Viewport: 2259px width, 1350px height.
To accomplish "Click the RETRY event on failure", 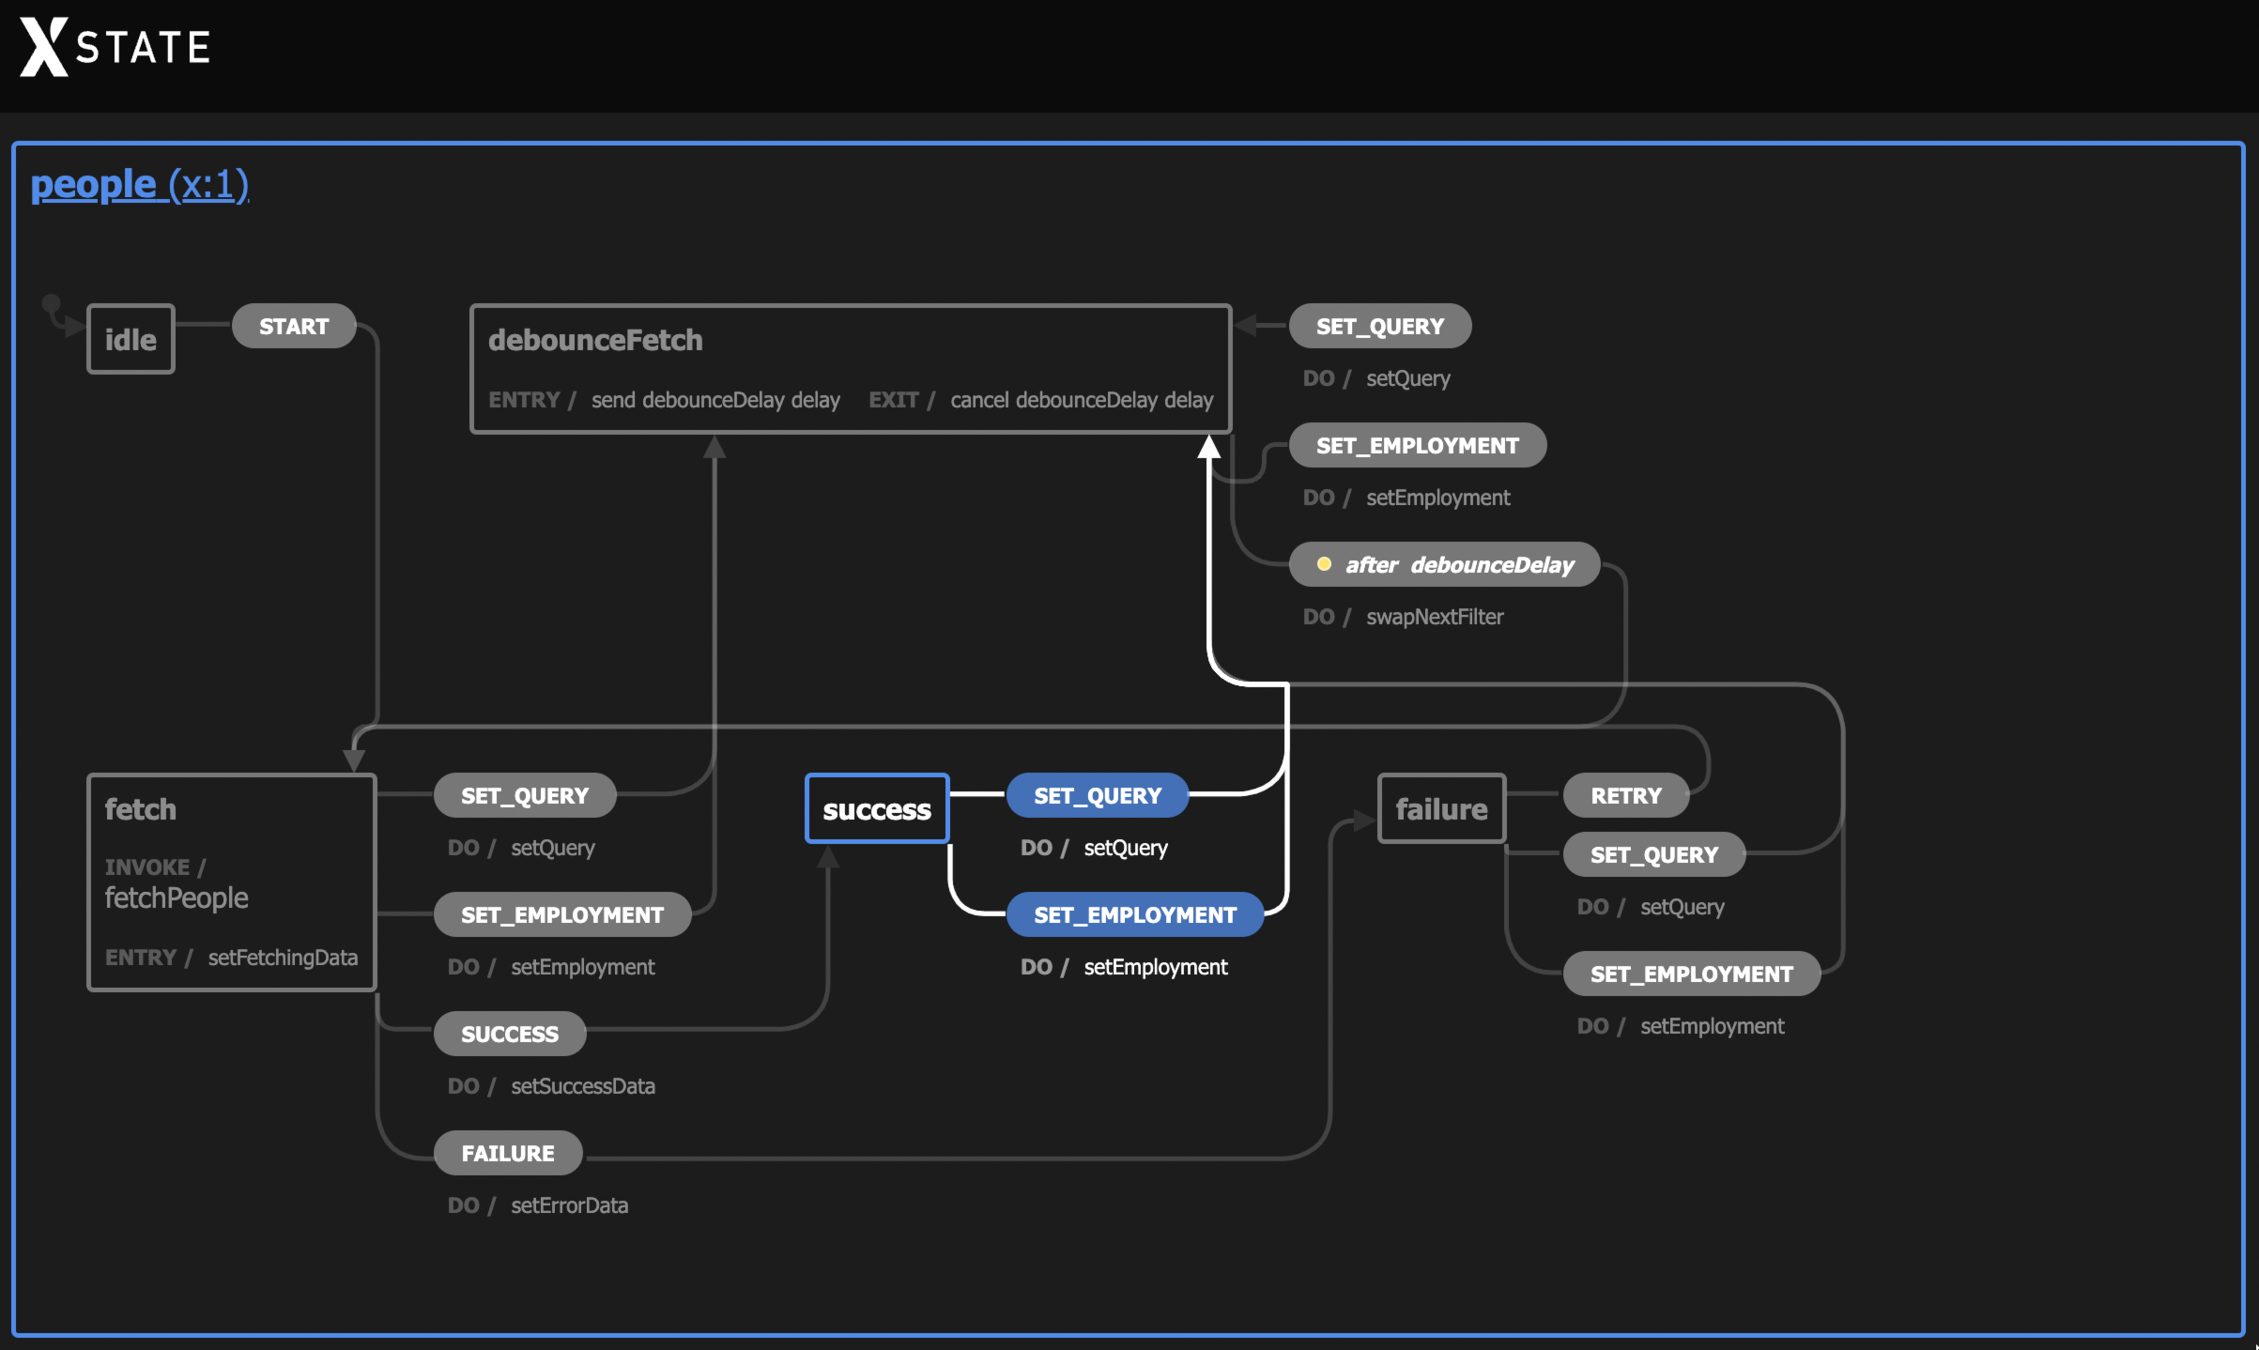I will tap(1625, 795).
